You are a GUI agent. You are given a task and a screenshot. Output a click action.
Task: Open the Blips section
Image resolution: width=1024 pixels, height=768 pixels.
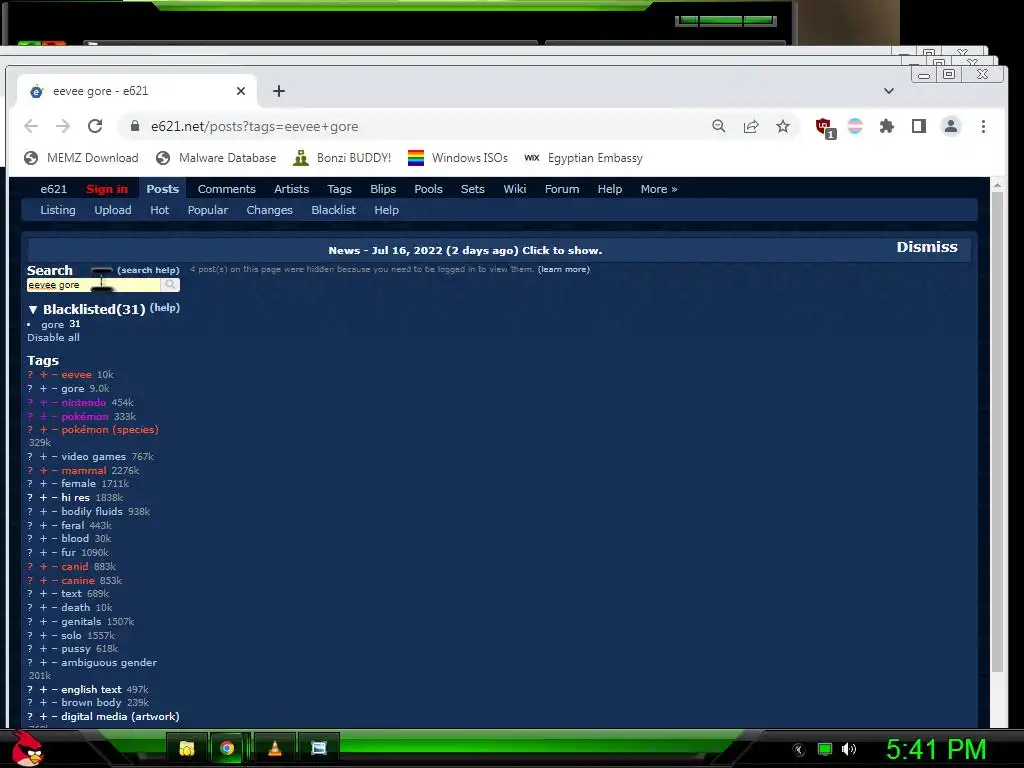coord(383,189)
